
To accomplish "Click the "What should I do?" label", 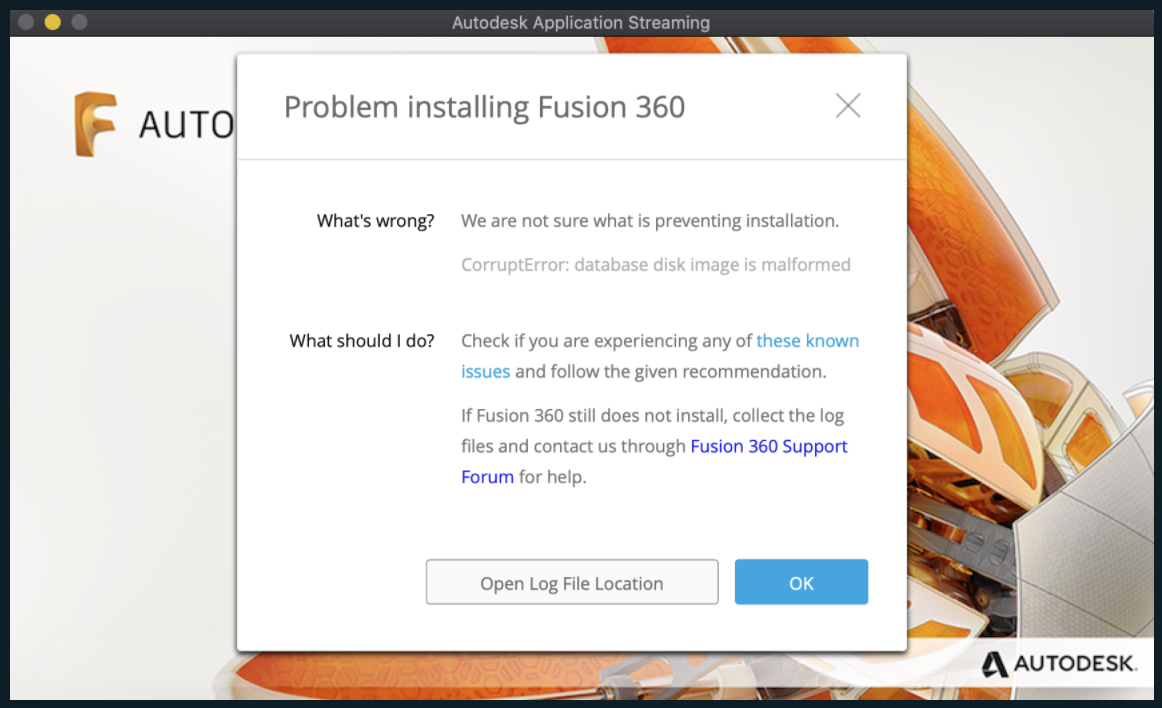I will (362, 341).
